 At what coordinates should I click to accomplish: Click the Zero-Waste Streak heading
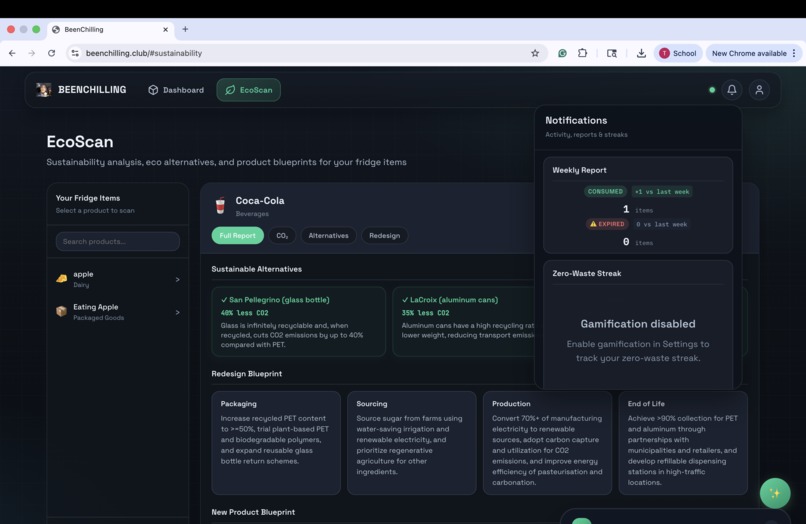587,274
